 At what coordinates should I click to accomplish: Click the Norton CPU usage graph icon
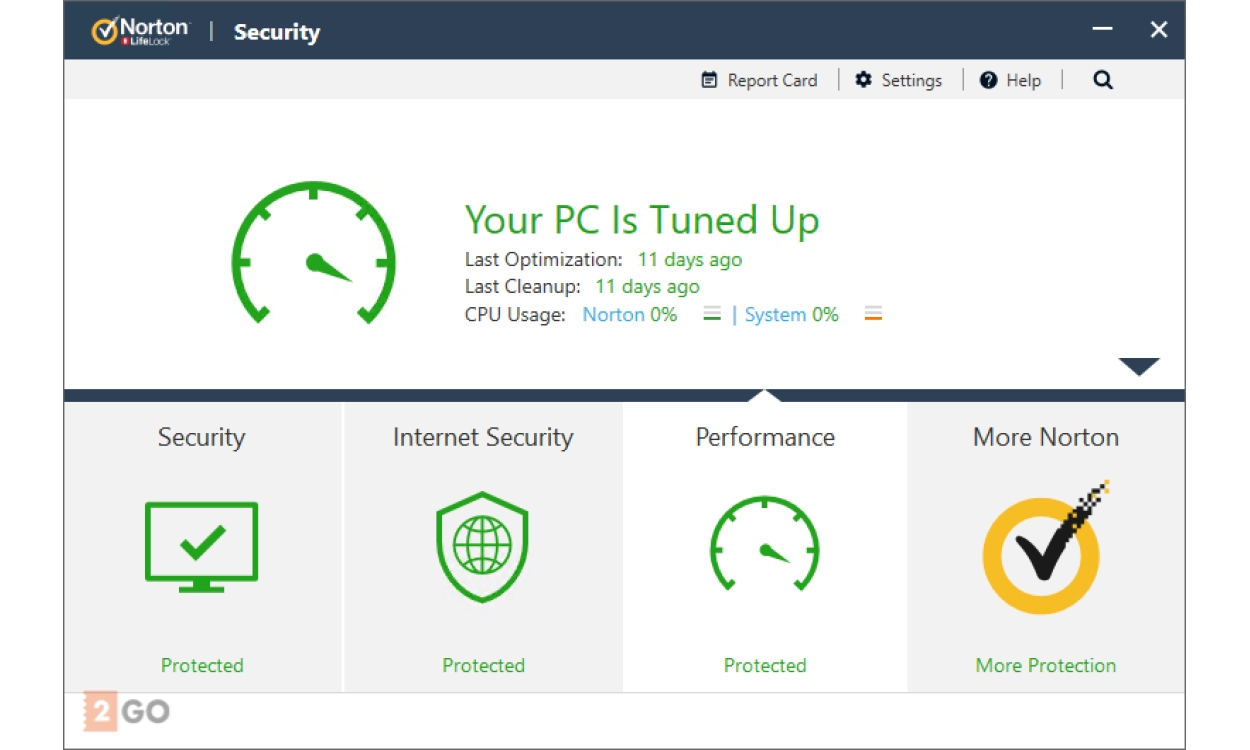click(712, 315)
